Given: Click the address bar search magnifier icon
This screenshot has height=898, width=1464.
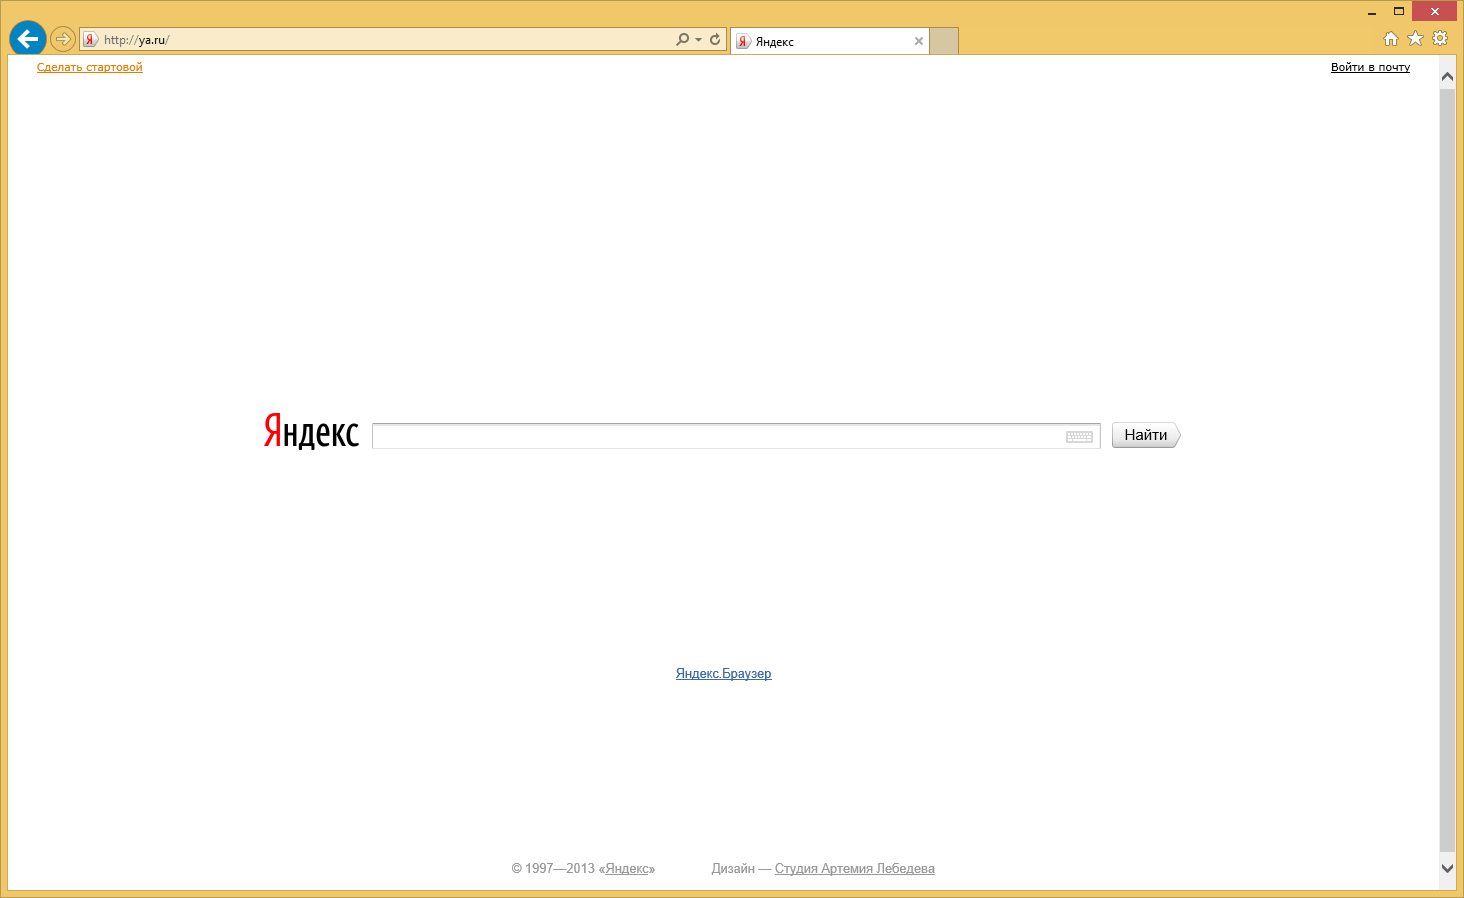Looking at the screenshot, I should click(682, 40).
